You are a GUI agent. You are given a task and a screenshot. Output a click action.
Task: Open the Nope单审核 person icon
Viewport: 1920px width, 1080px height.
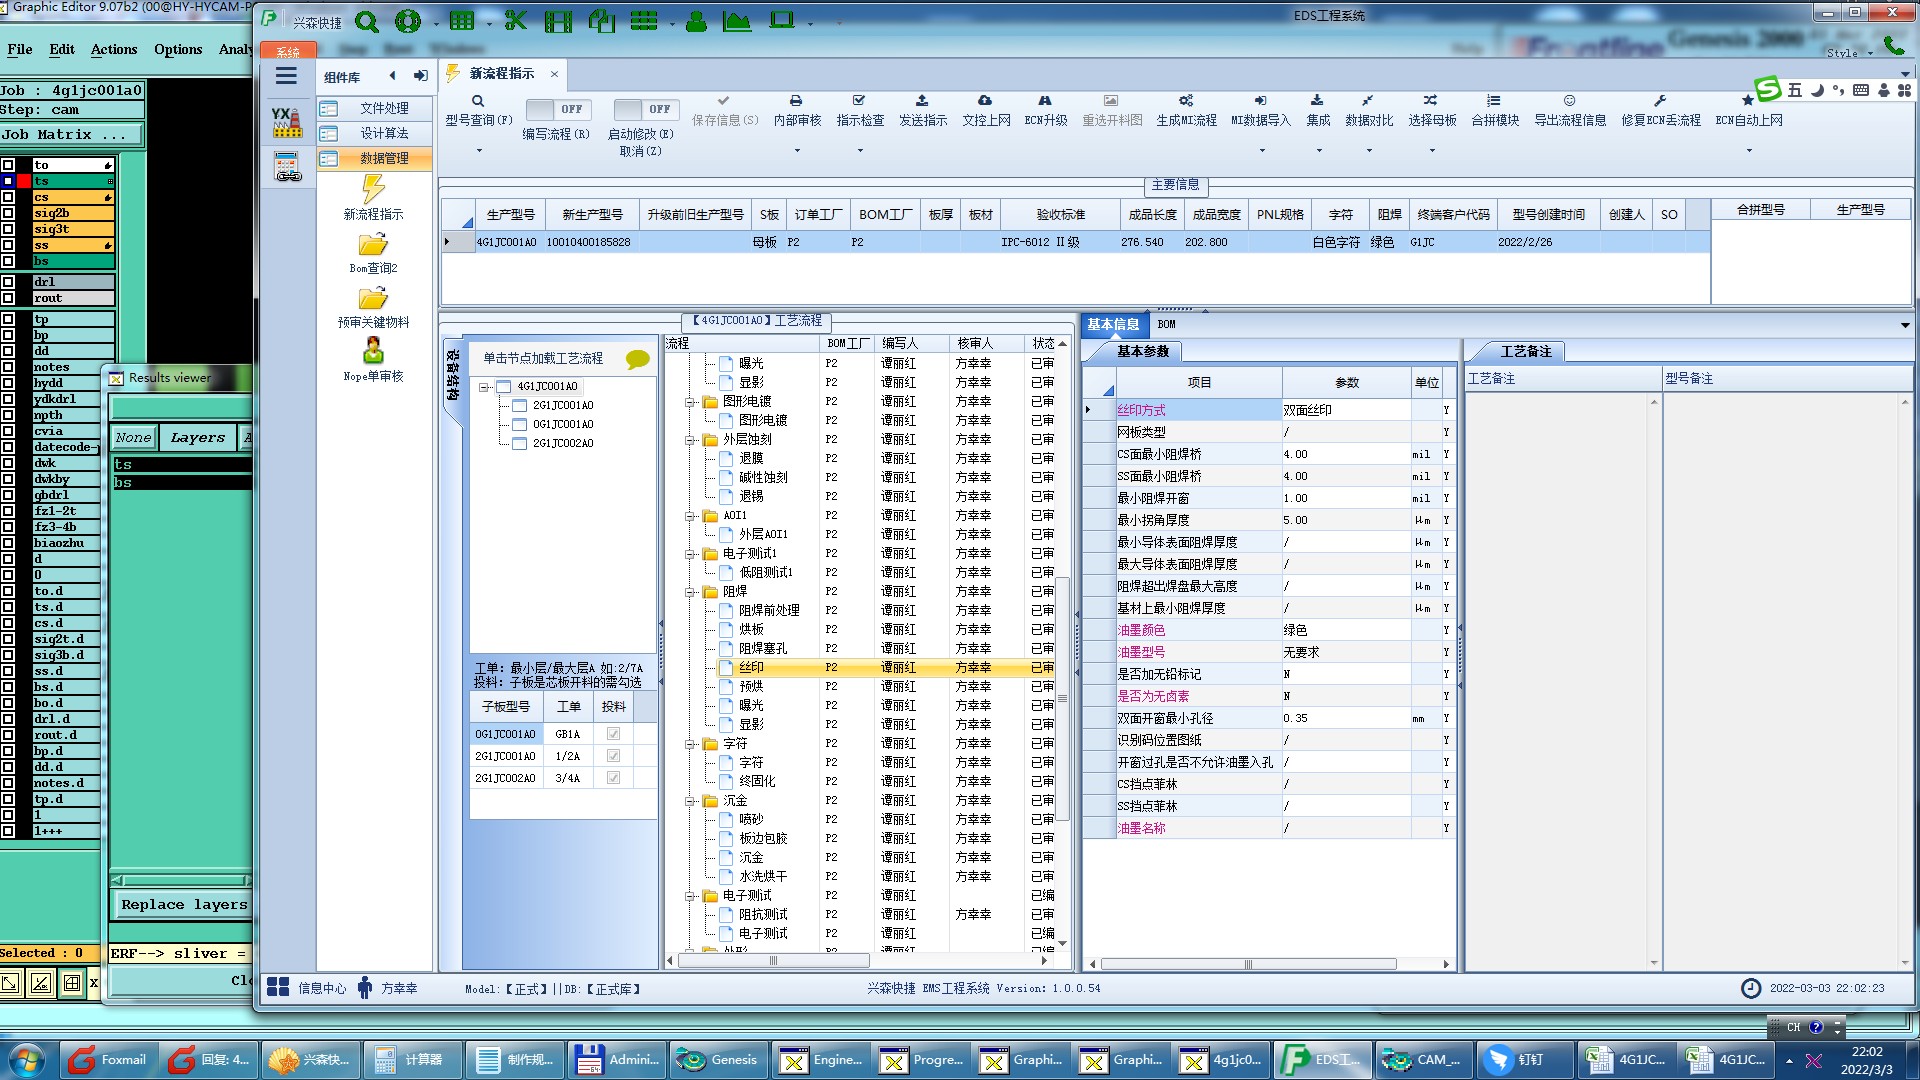pos(373,351)
